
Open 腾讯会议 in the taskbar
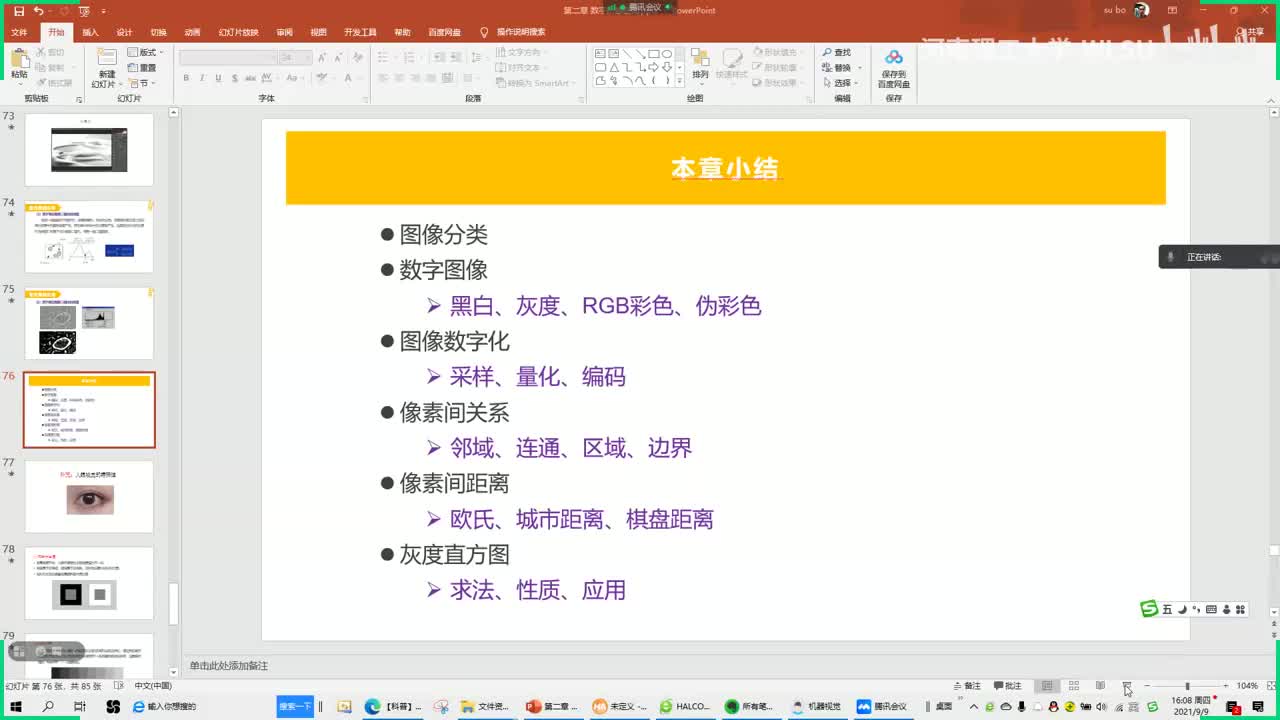point(882,706)
